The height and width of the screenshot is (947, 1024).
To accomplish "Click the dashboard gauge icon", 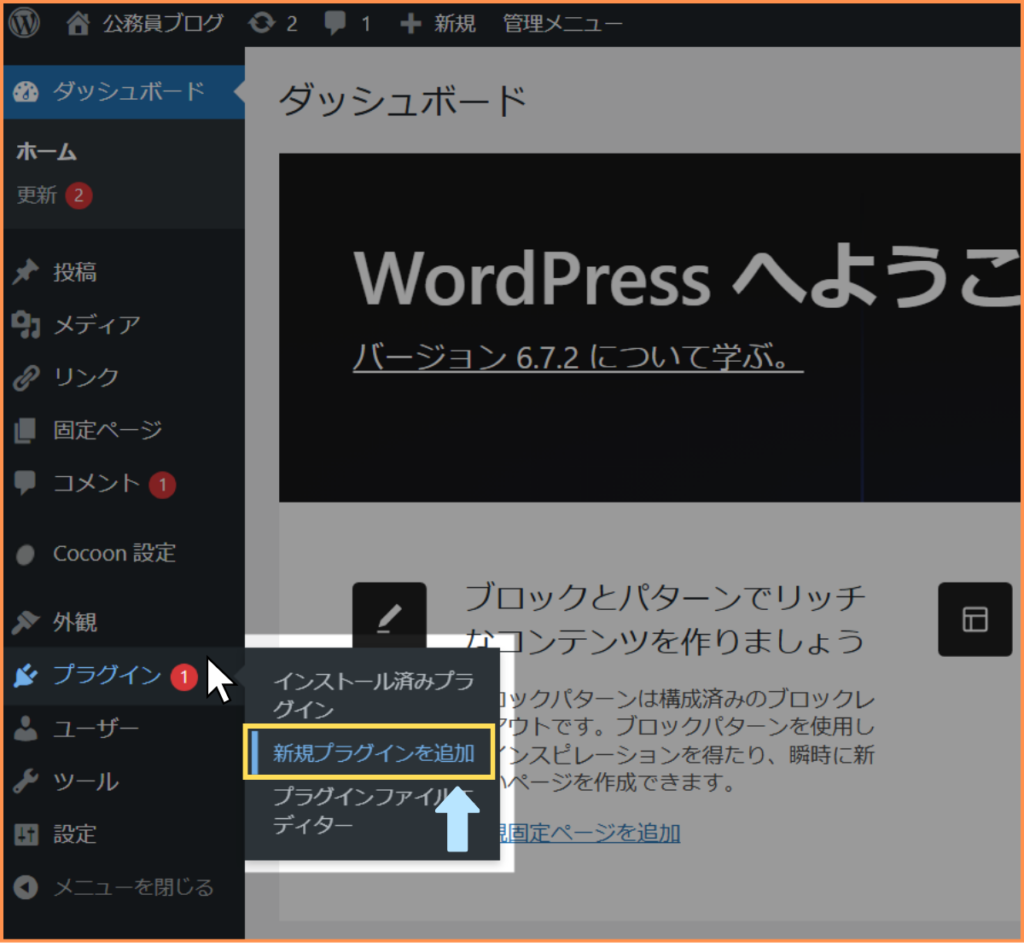I will (x=26, y=92).
